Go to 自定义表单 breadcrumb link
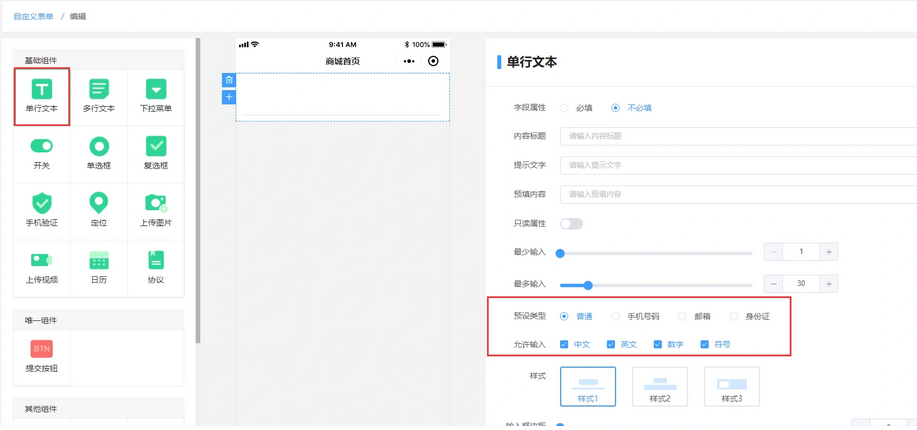 pyautogui.click(x=34, y=17)
